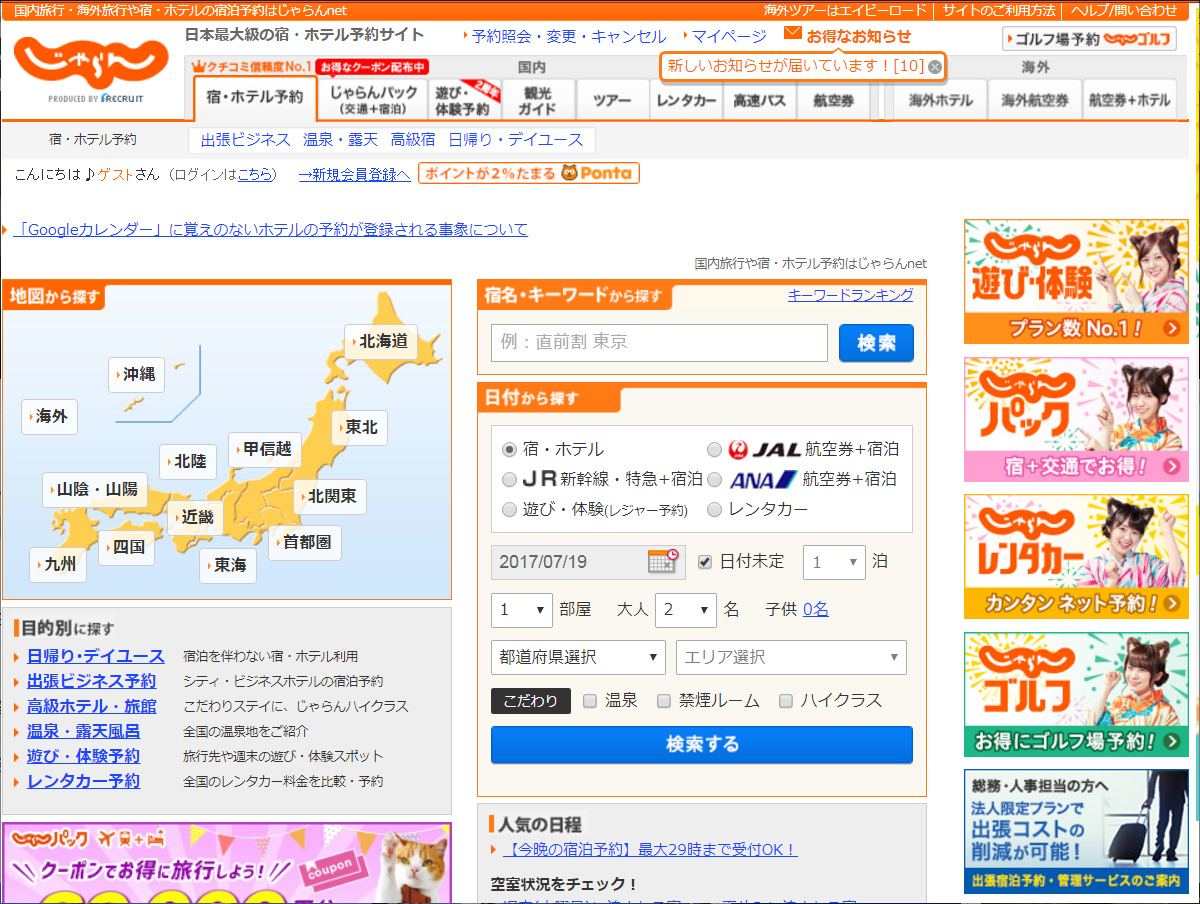Go to the 高速バス tab
1200x904 pixels.
tap(760, 100)
